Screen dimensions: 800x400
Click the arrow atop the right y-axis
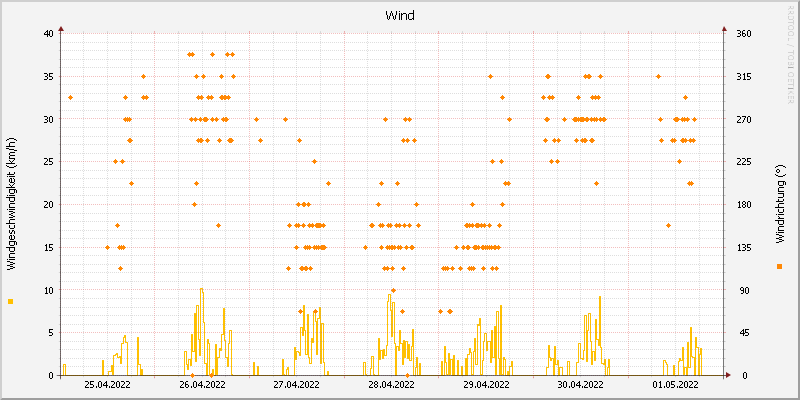click(x=724, y=29)
